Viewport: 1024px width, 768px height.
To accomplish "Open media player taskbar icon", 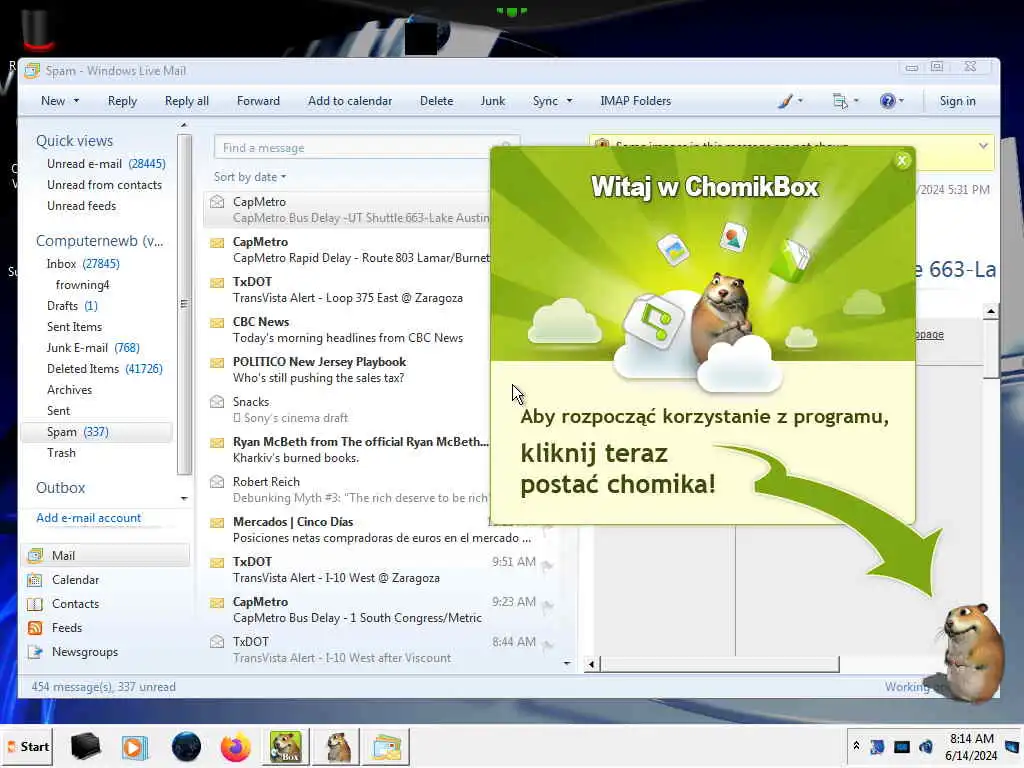I will [135, 747].
